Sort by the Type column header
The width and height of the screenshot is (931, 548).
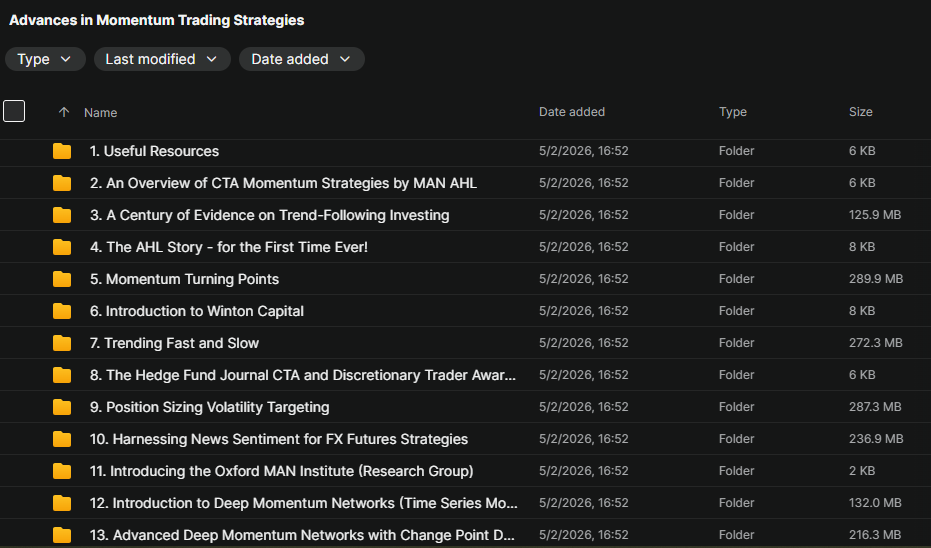point(733,112)
